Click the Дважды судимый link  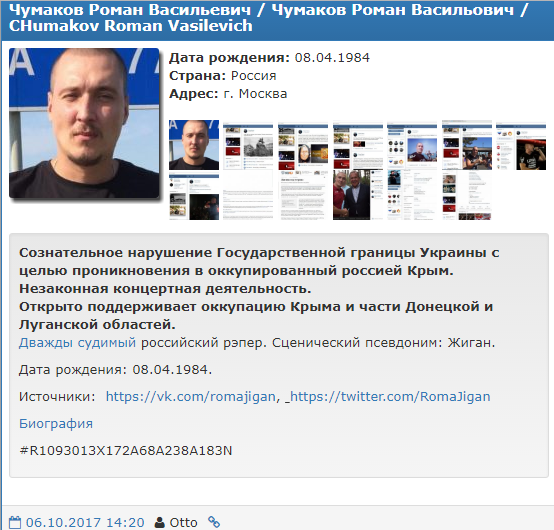[77, 342]
